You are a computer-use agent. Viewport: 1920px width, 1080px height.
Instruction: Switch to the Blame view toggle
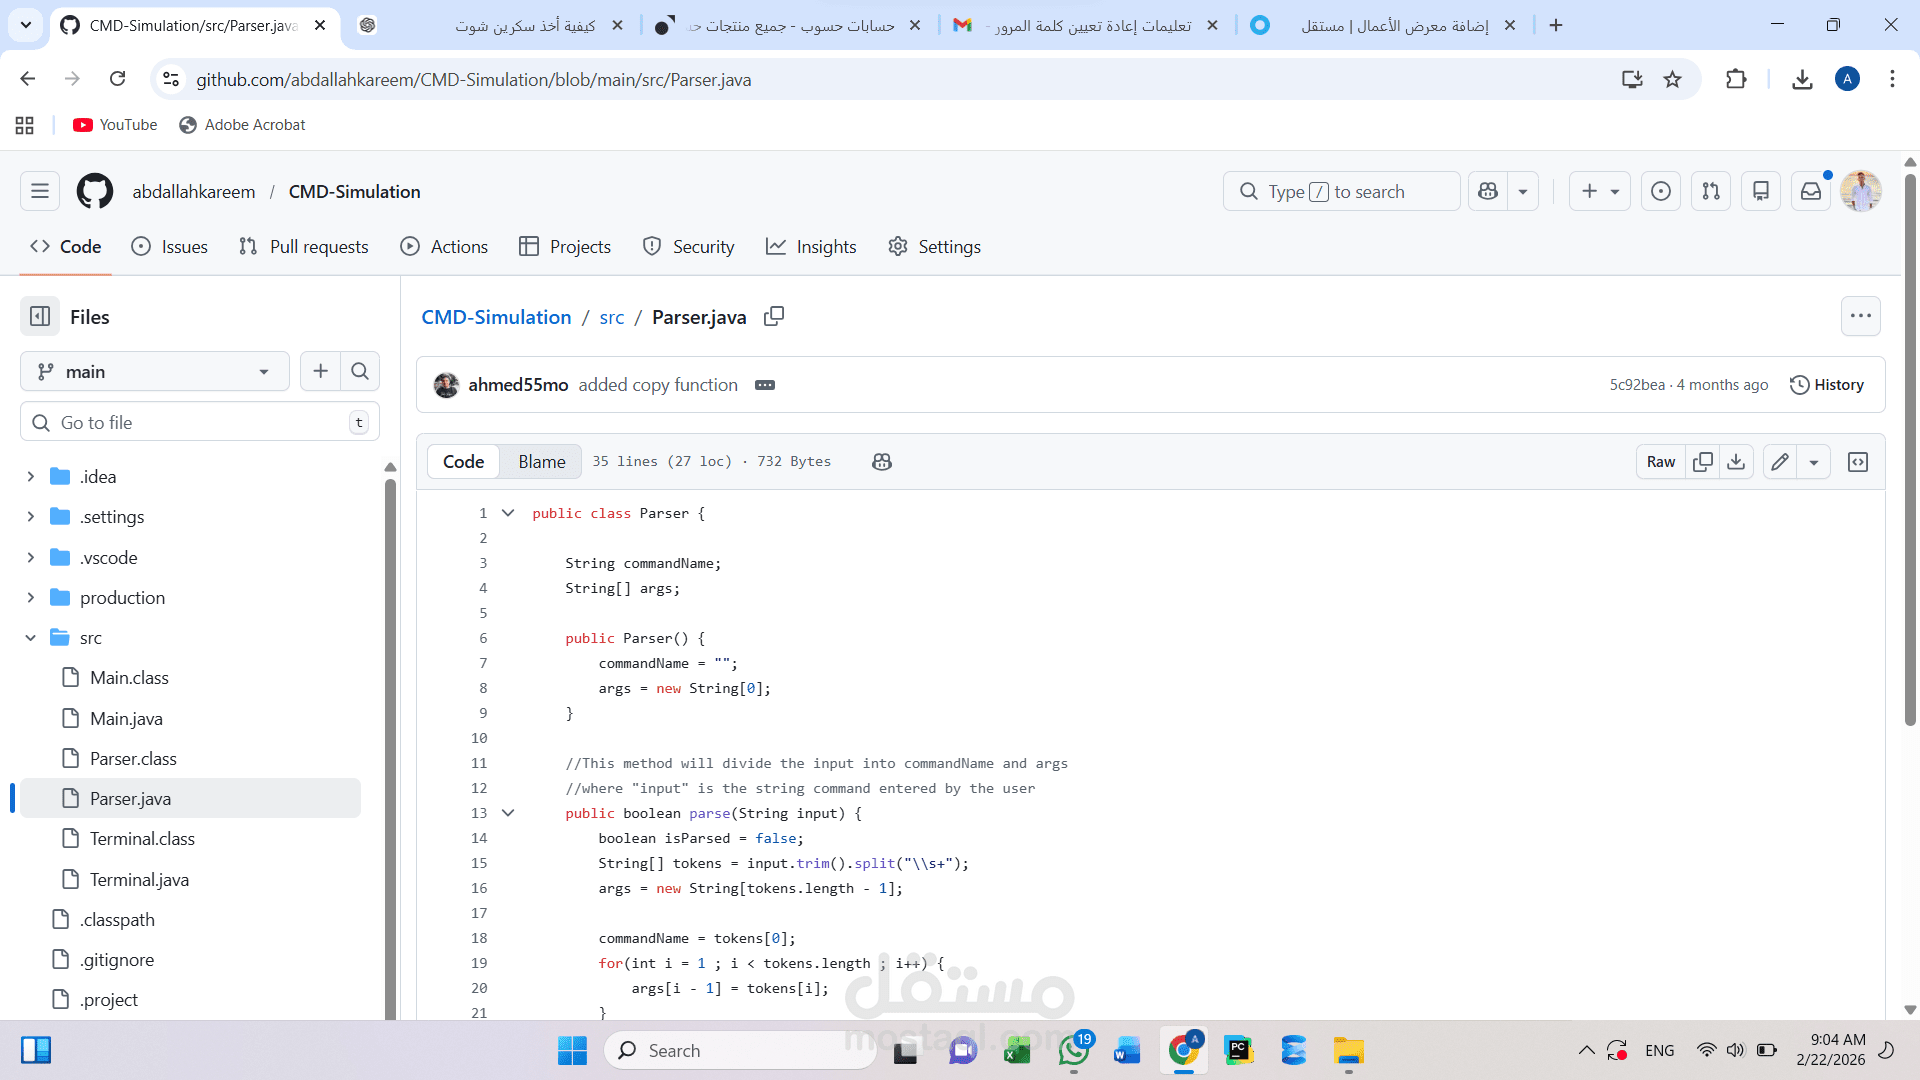pyautogui.click(x=541, y=462)
